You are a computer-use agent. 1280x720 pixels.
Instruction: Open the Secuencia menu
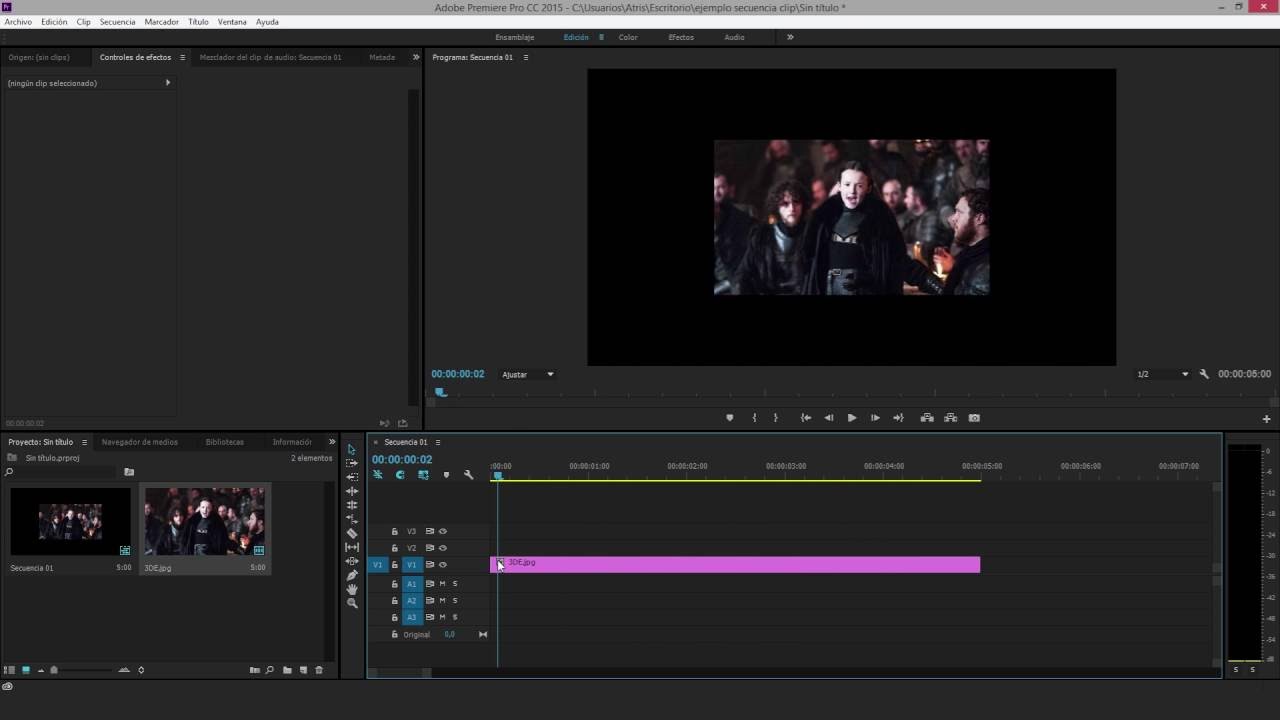[x=117, y=21]
